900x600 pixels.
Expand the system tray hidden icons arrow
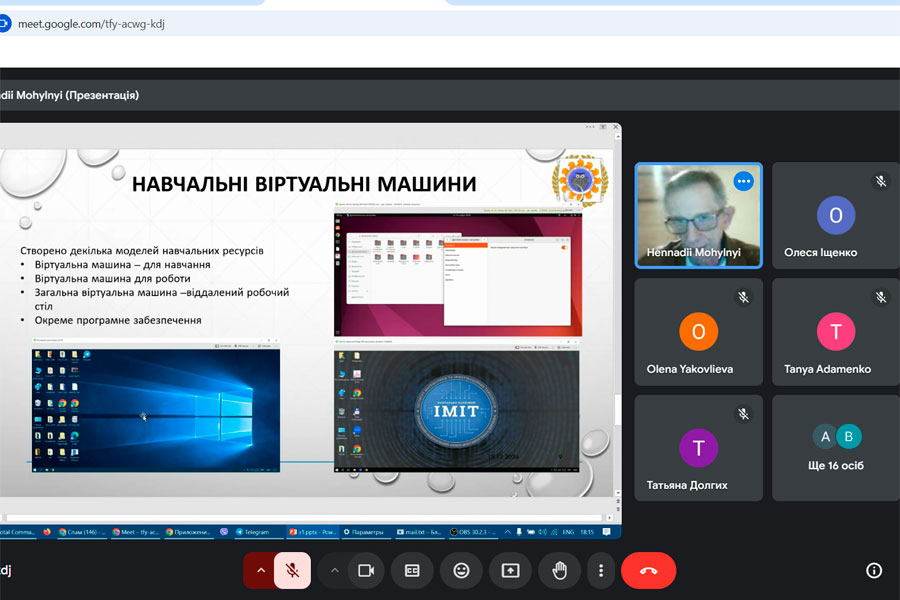(x=507, y=532)
